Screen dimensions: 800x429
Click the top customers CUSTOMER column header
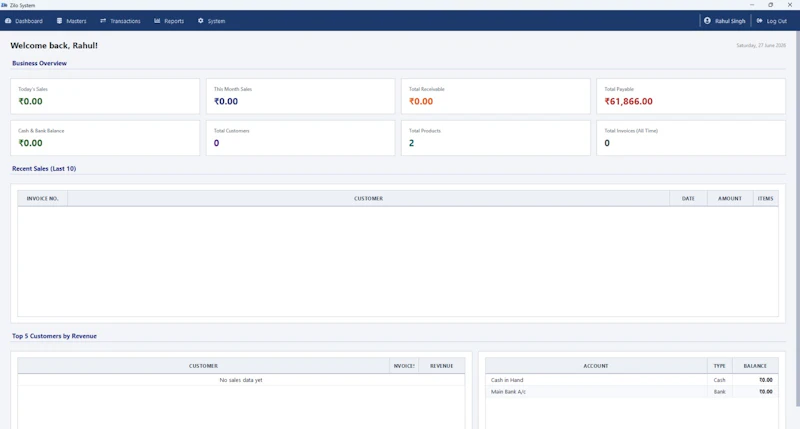204,366
